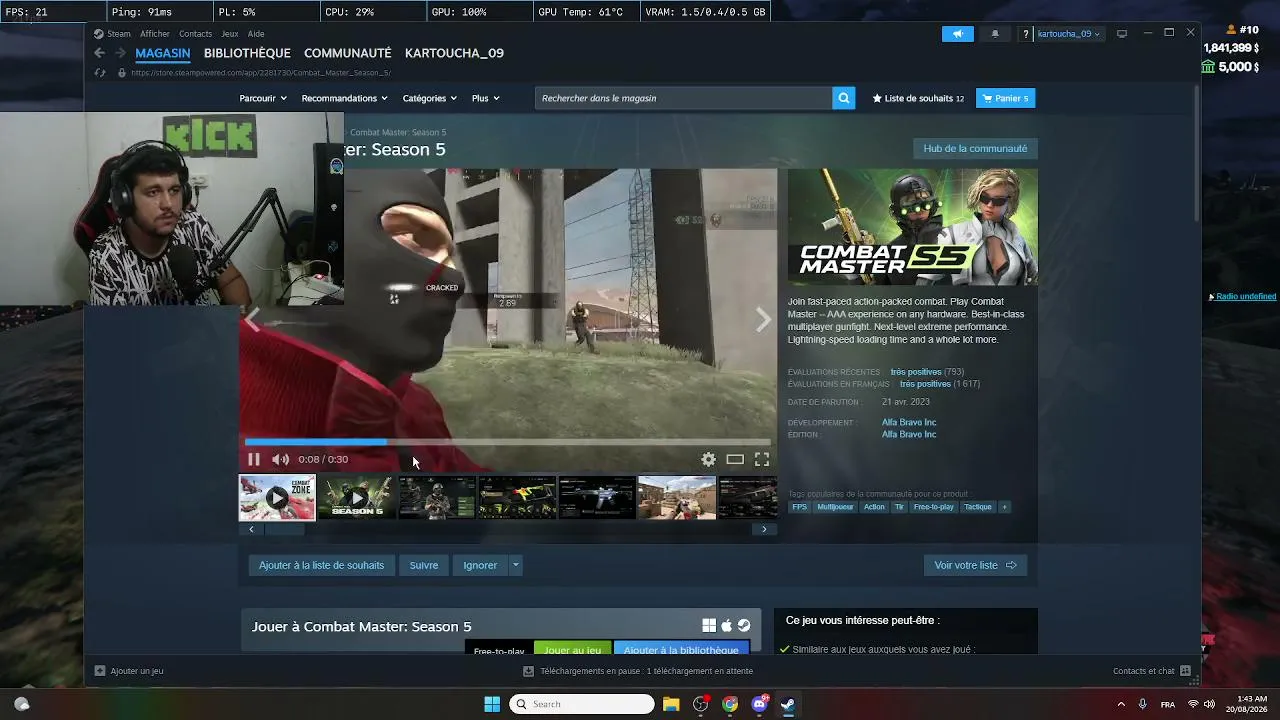Click the Ignorer button
Screen dimensions: 1280x720
click(x=480, y=565)
